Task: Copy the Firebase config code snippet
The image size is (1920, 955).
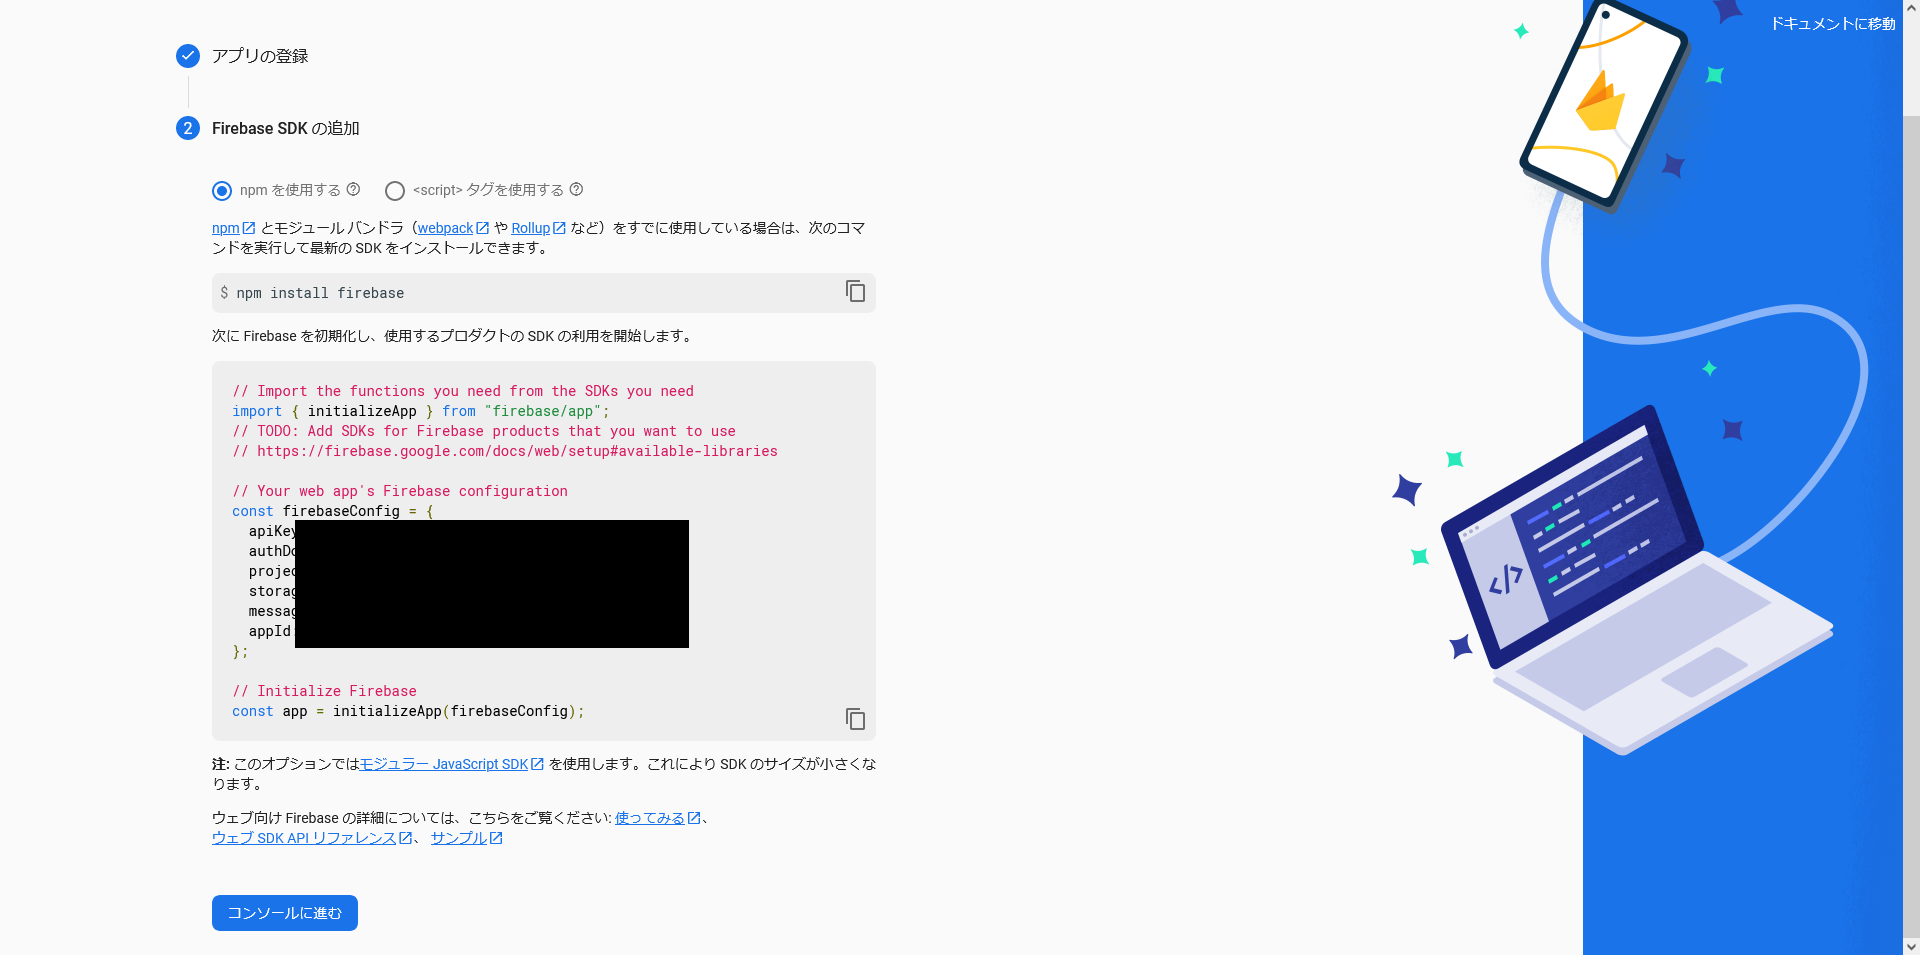Action: point(855,719)
